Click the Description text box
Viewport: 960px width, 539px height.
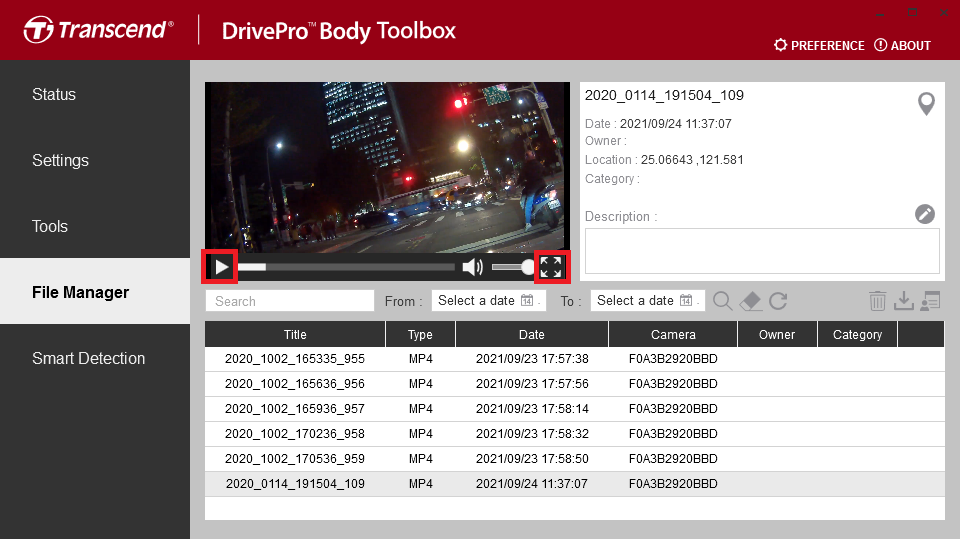762,251
